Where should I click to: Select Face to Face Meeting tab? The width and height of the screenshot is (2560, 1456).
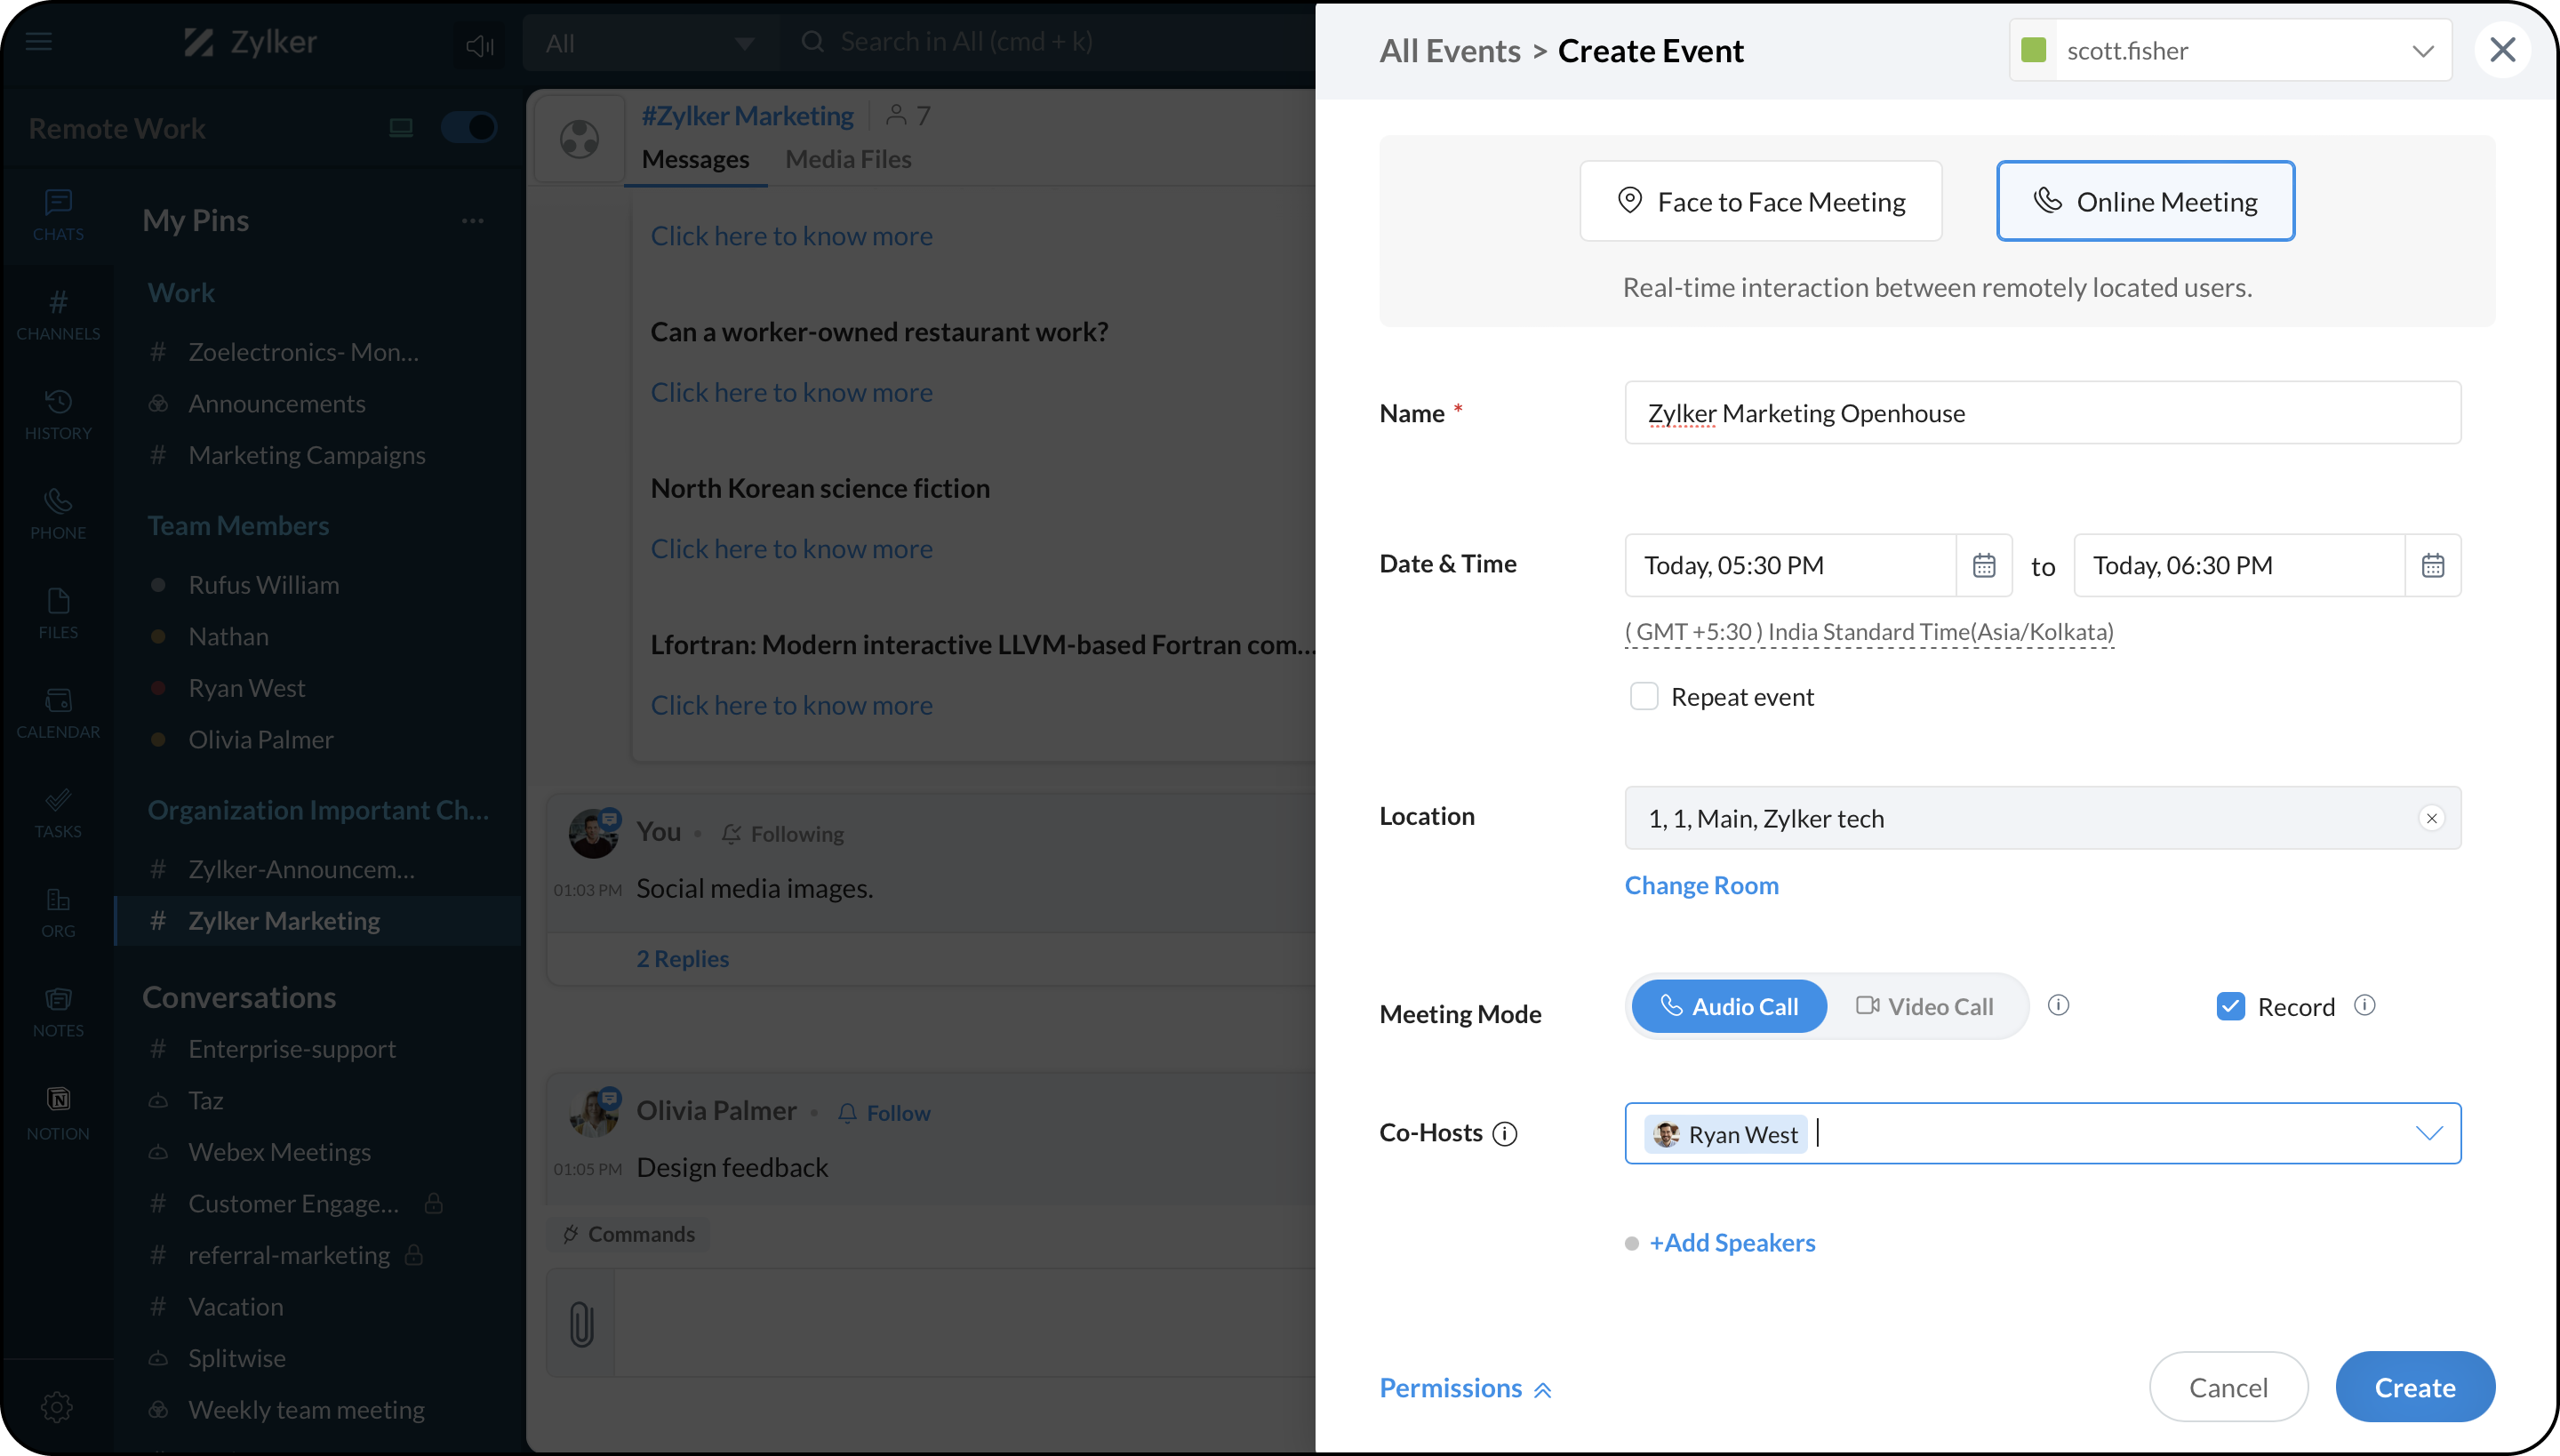coord(1760,201)
